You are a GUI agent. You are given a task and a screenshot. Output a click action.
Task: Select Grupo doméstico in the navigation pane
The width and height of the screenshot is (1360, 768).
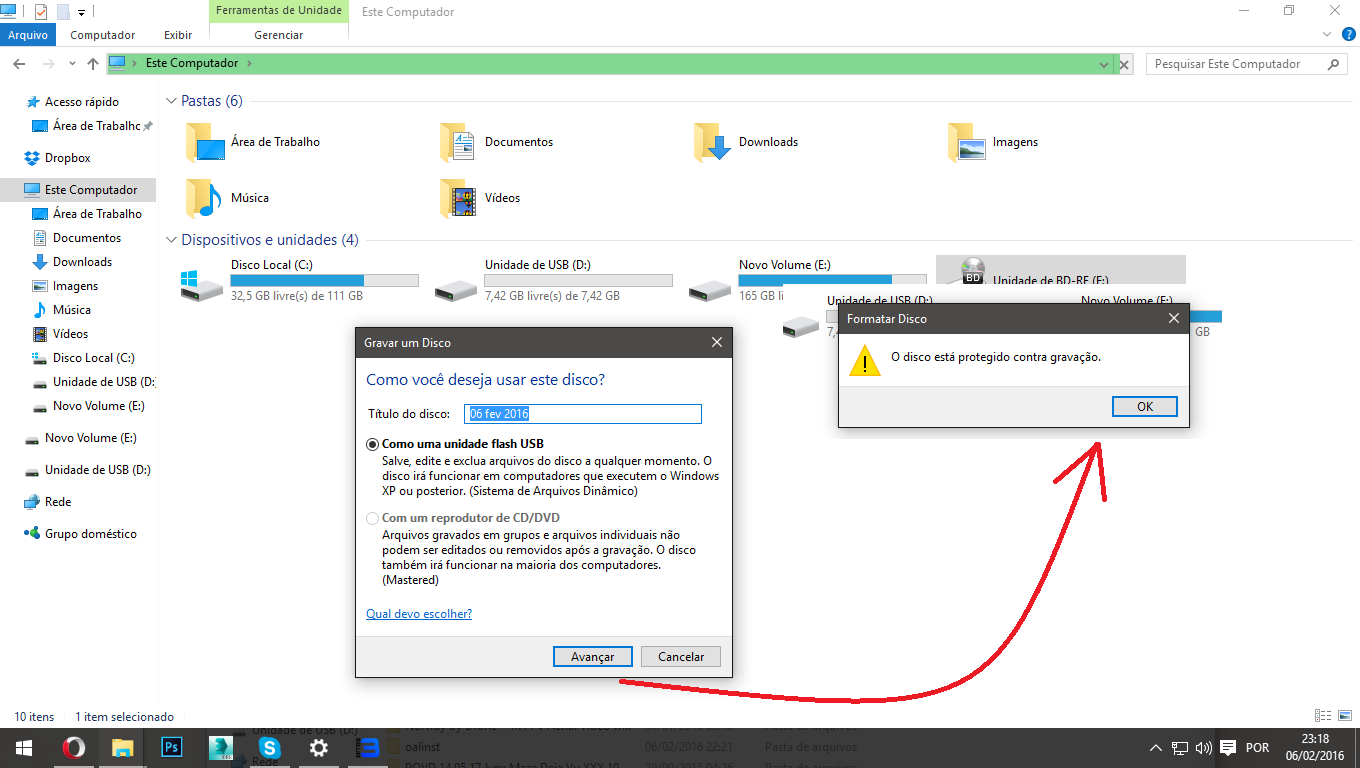tap(91, 534)
